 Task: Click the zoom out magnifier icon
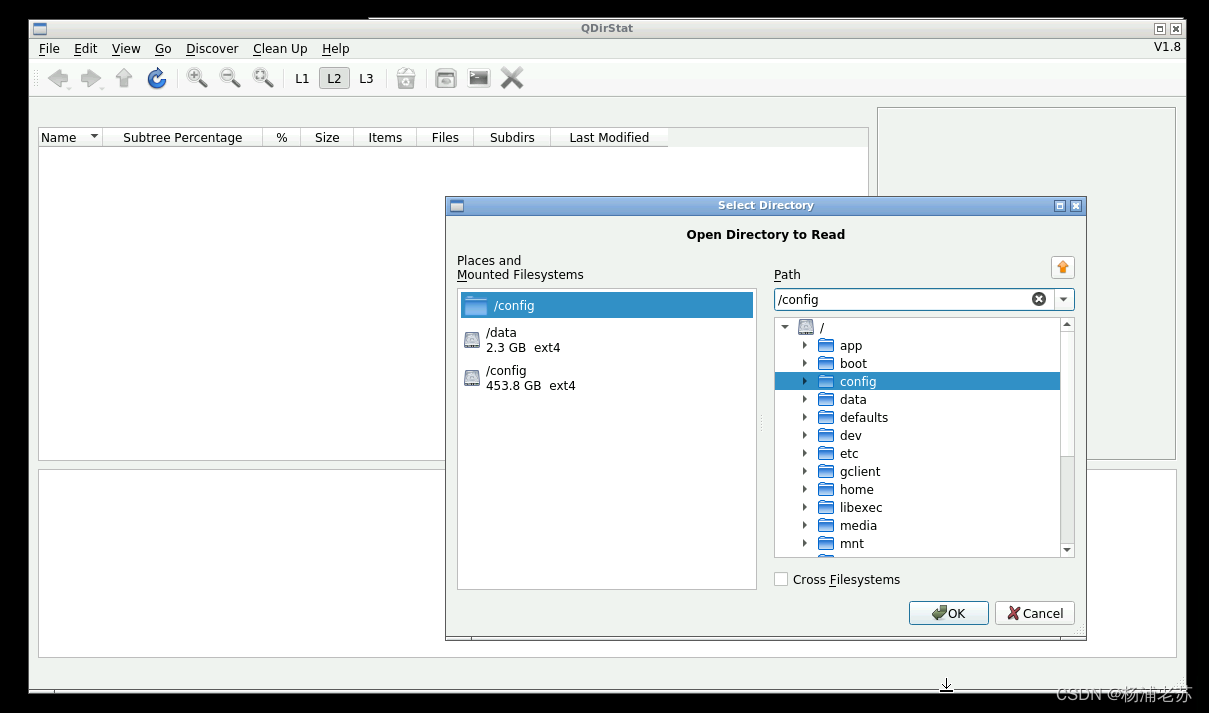point(230,78)
